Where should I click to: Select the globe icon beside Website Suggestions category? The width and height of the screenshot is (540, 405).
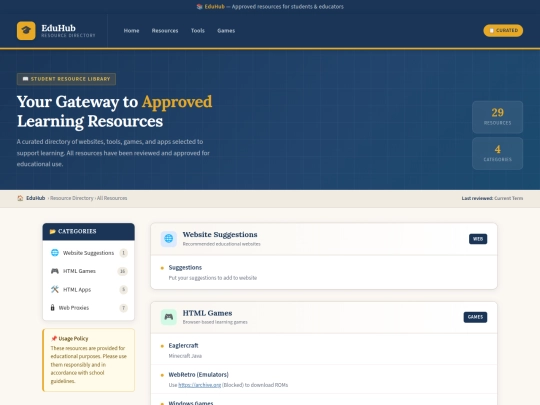pyautogui.click(x=55, y=253)
